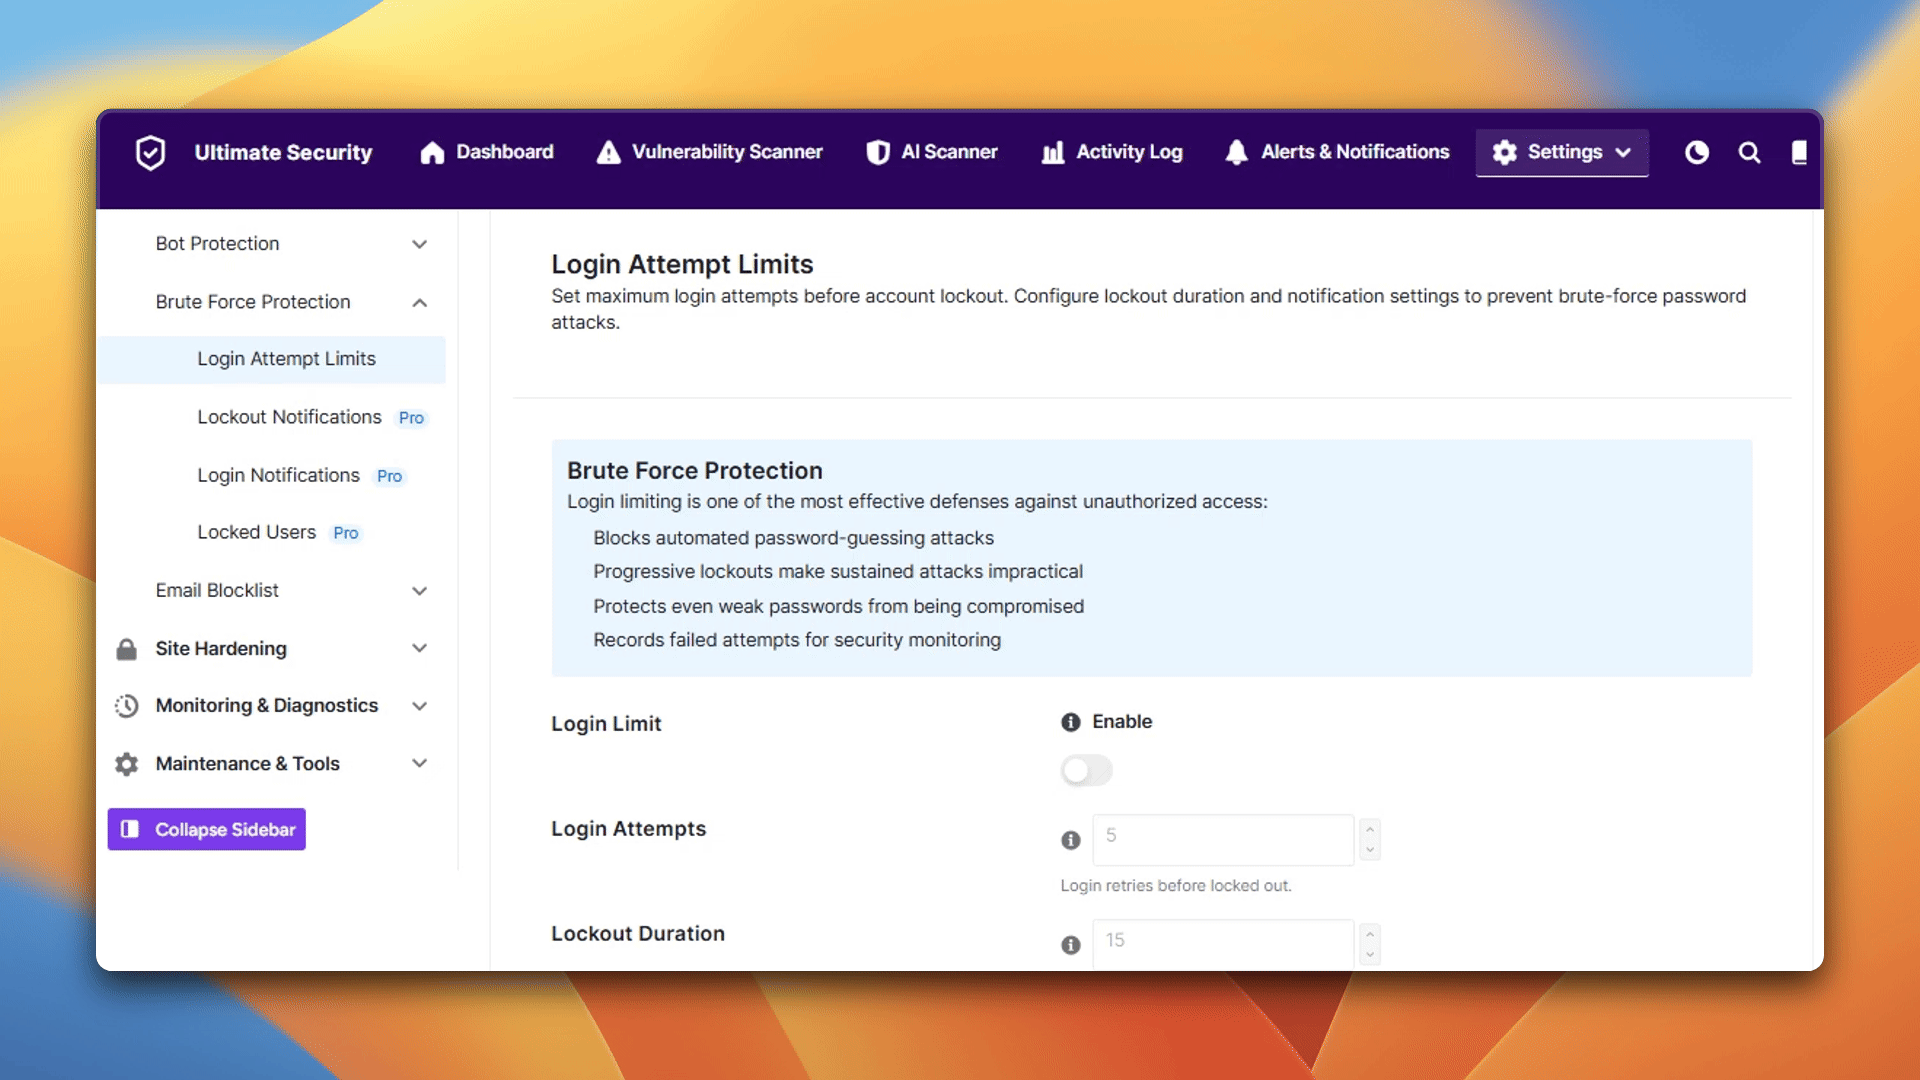Click the info icon beside Login Attempts field
The height and width of the screenshot is (1080, 1920).
[x=1070, y=840]
